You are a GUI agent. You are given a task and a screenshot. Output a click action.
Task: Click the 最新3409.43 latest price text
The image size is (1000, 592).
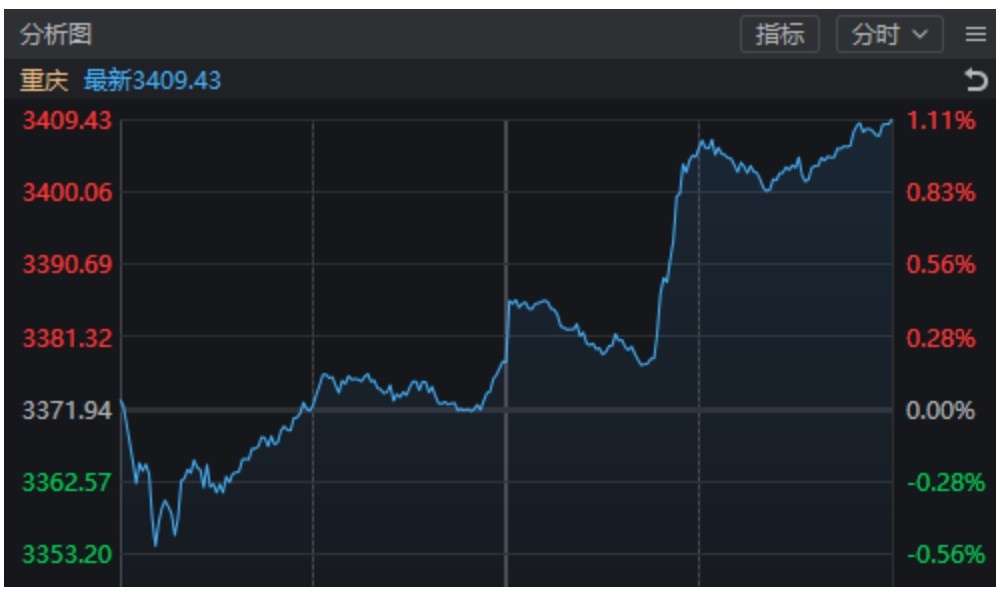pyautogui.click(x=152, y=80)
